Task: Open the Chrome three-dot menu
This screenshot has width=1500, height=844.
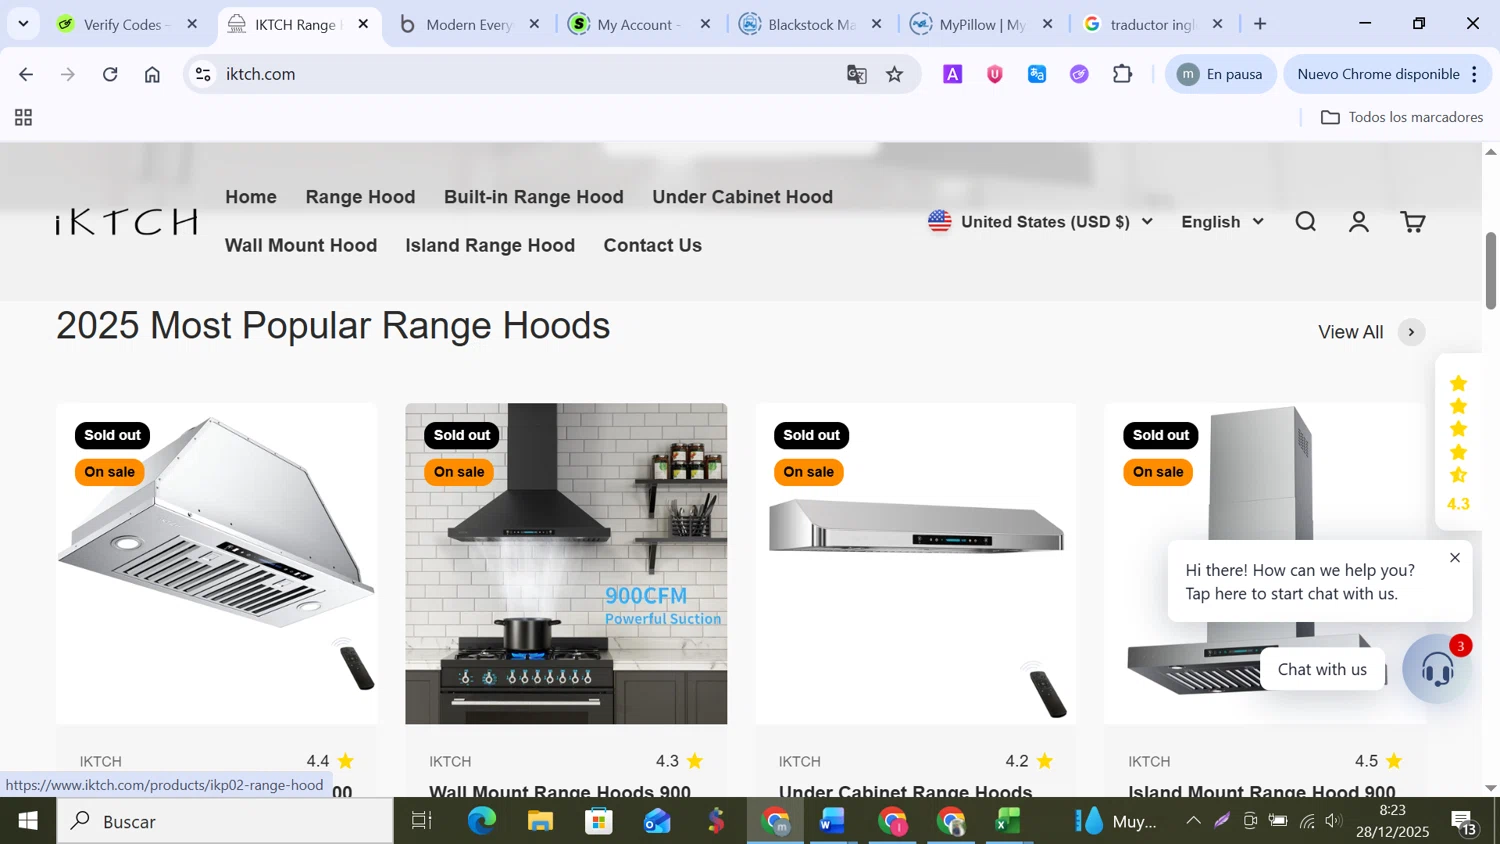Action: tap(1474, 74)
